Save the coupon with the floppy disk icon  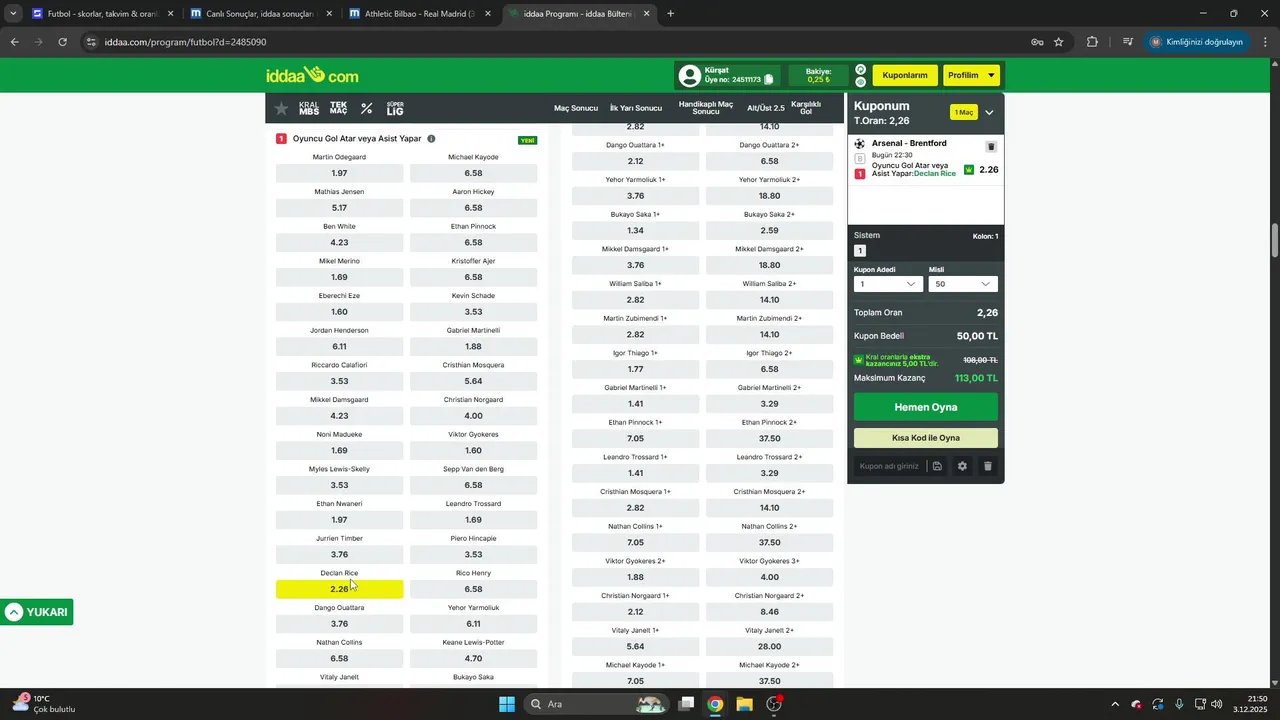click(937, 466)
